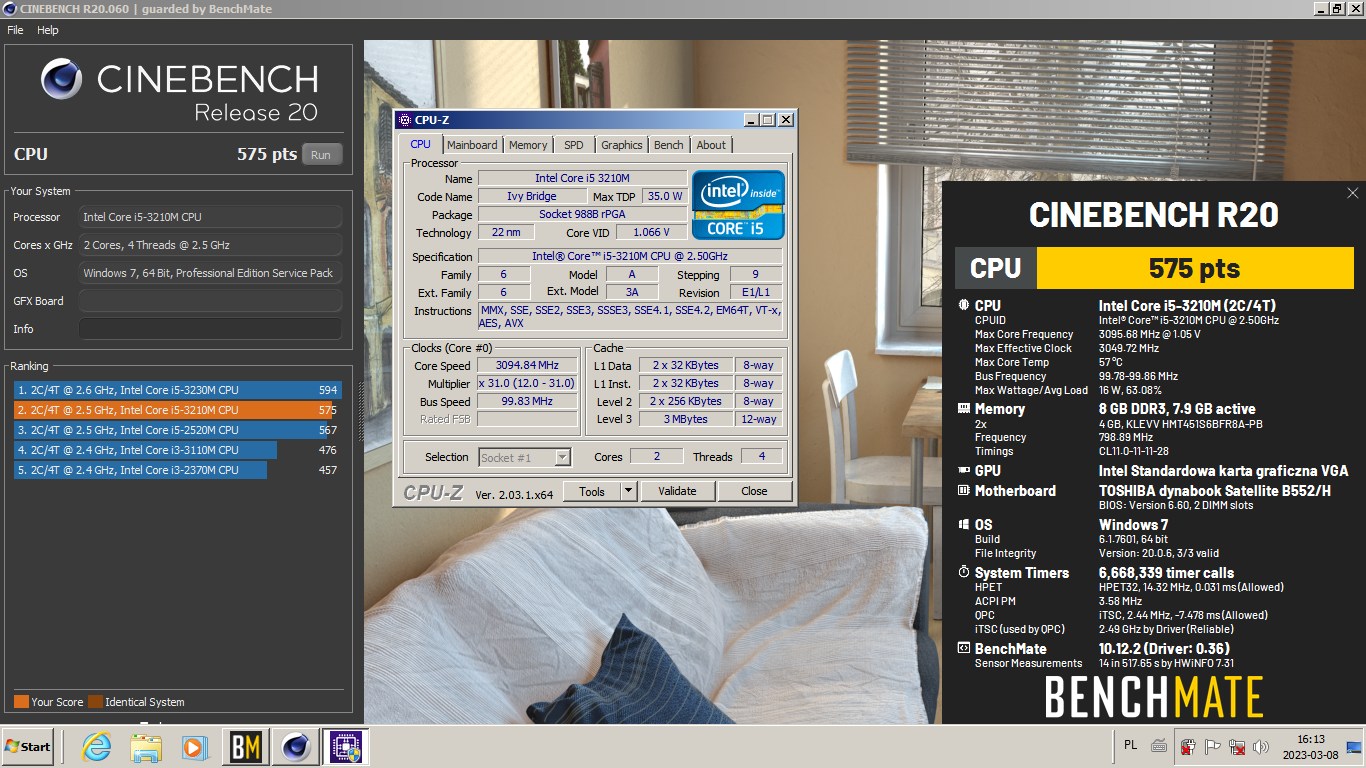Switch to the SPD tab in CPU-Z
This screenshot has width=1366, height=768.
click(574, 145)
